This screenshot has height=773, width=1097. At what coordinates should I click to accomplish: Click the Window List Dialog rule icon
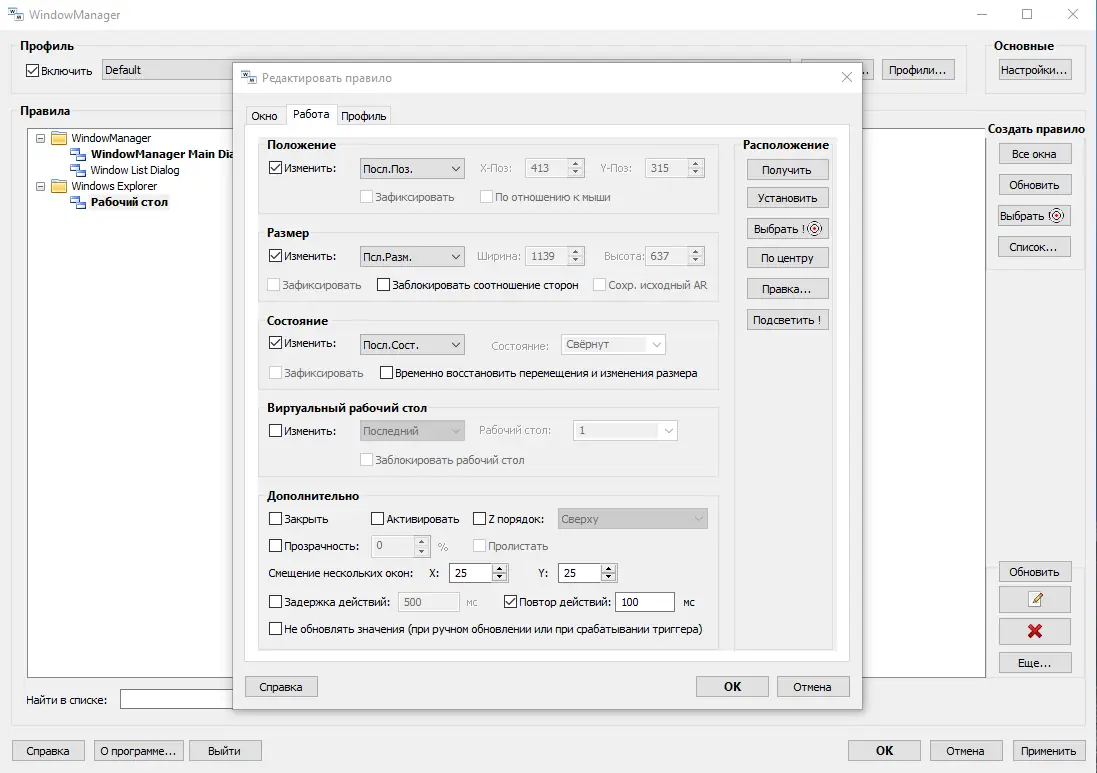[x=78, y=170]
